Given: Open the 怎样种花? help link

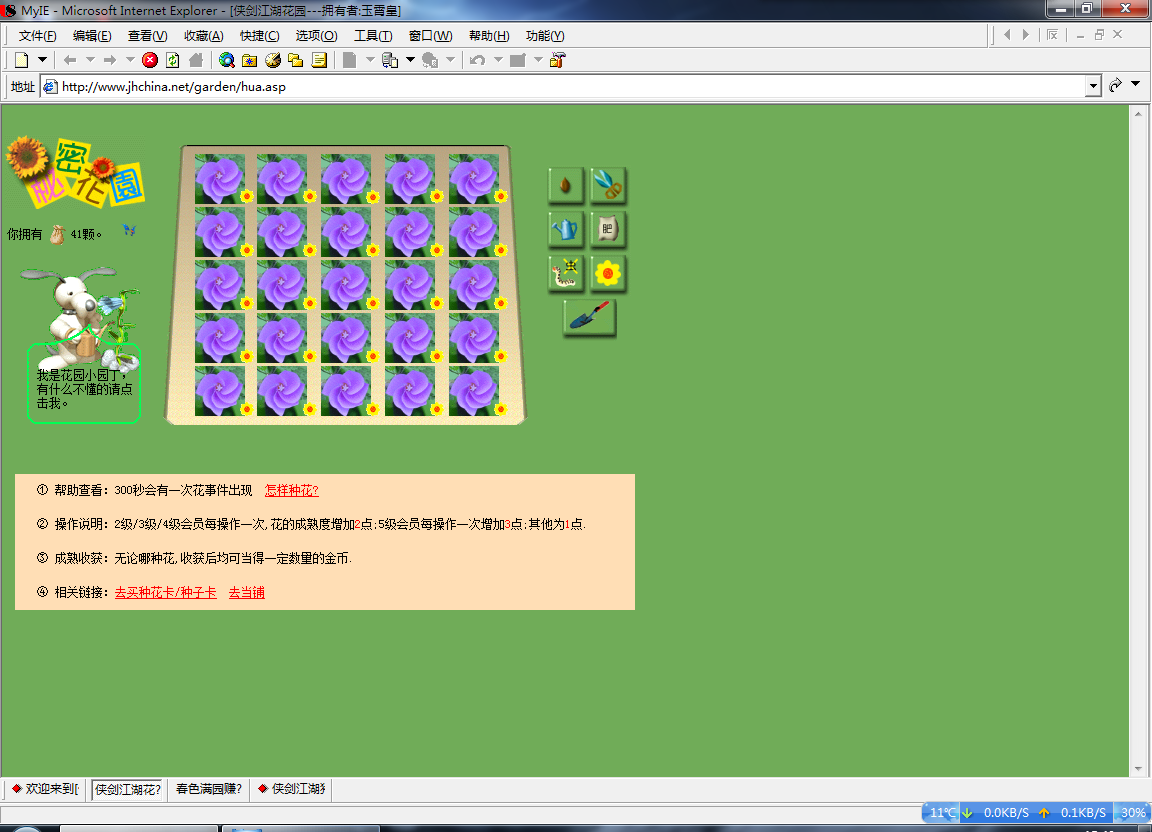Looking at the screenshot, I should [292, 490].
